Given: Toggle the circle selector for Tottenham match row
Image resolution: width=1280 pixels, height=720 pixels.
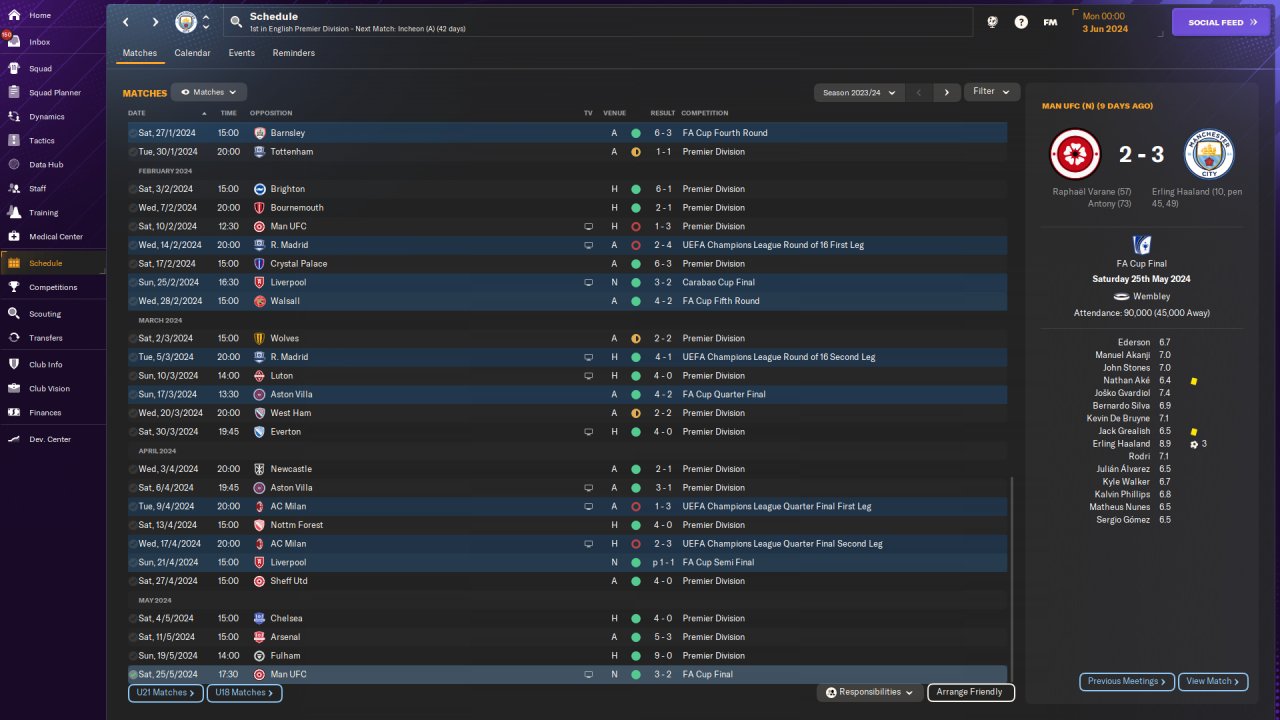Looking at the screenshot, I should click(x=133, y=152).
